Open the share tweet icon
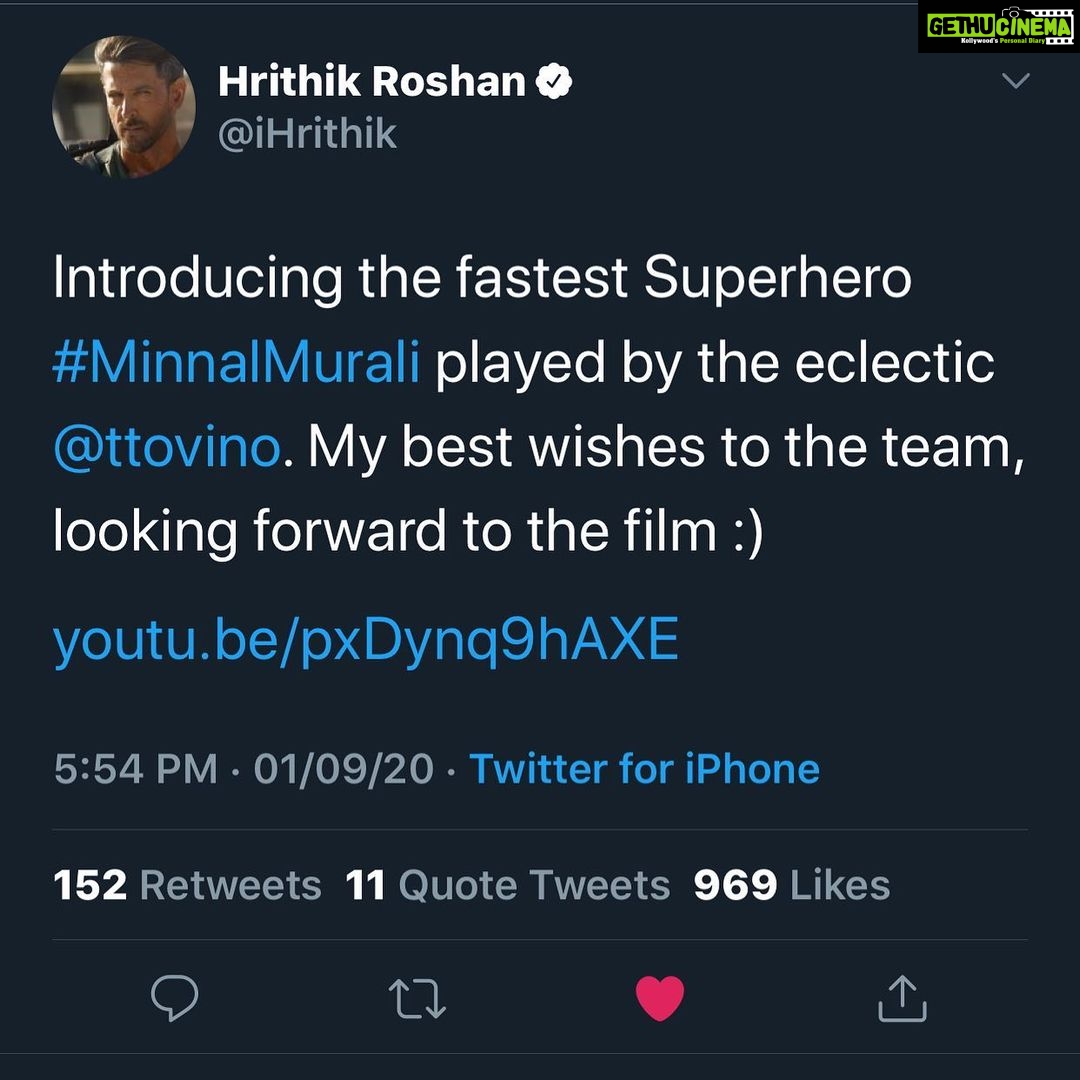This screenshot has height=1080, width=1080. tap(902, 997)
